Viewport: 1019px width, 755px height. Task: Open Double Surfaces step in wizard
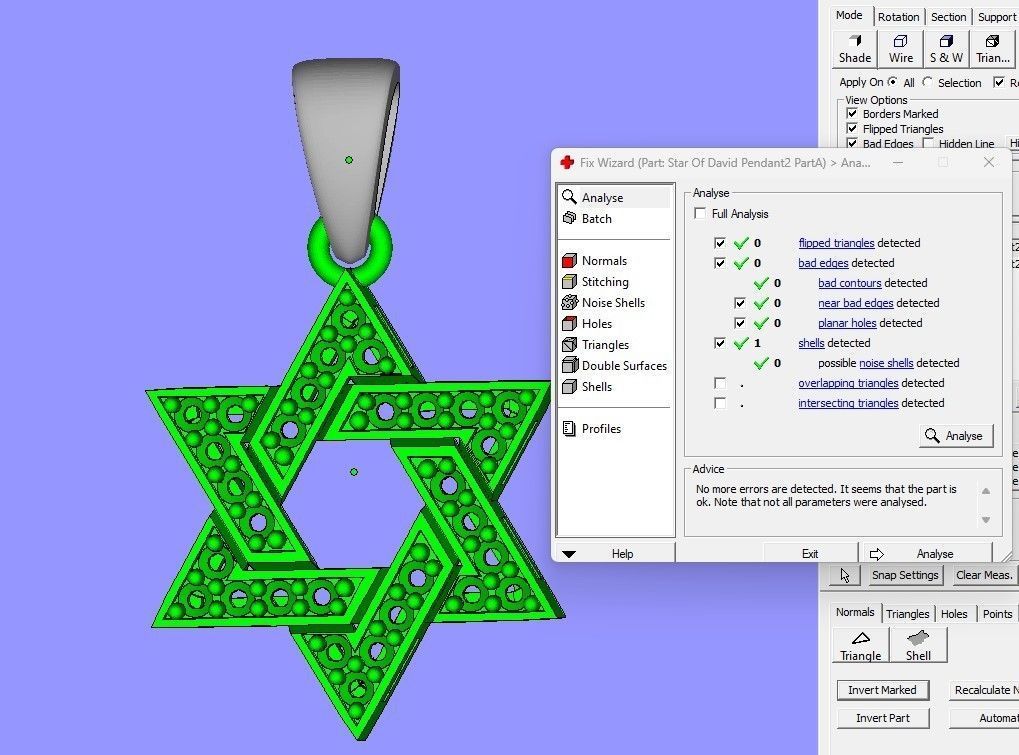[615, 365]
